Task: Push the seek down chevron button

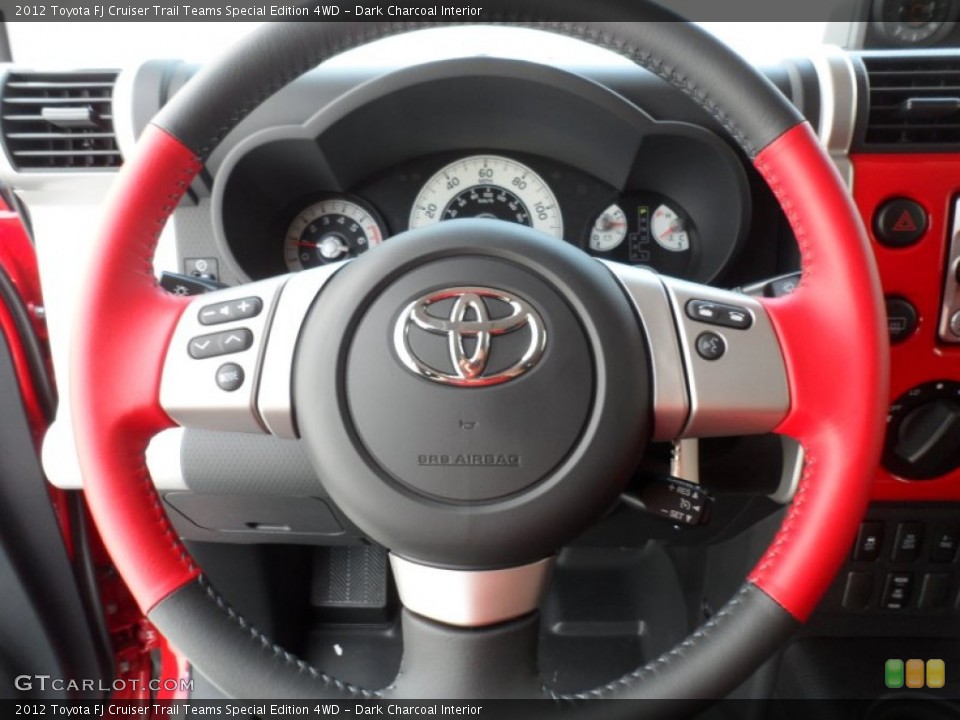Action: point(203,347)
